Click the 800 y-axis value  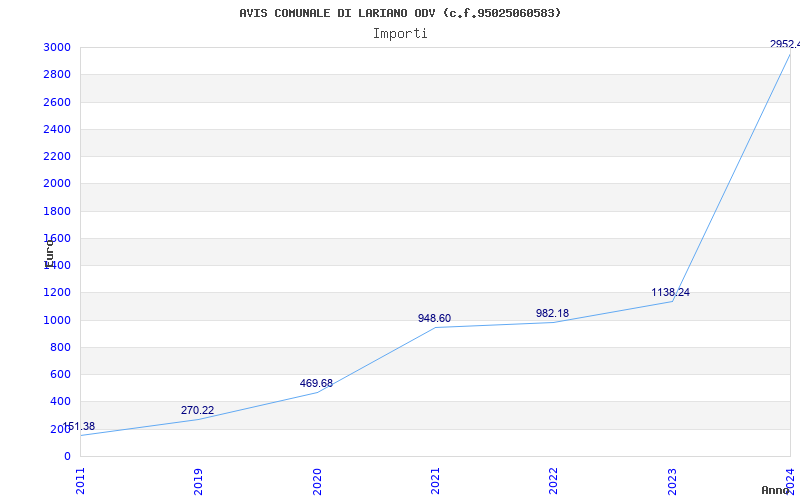[61, 347]
